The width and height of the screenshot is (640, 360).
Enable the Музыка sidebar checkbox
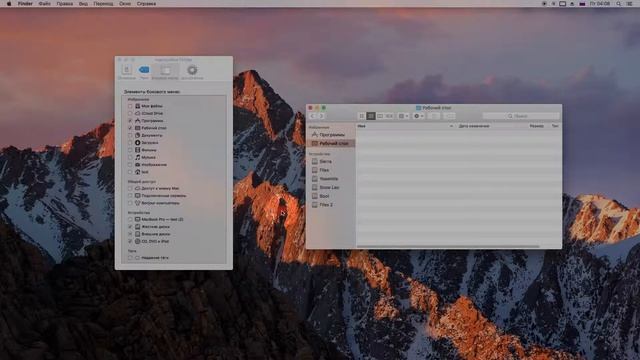tap(130, 158)
